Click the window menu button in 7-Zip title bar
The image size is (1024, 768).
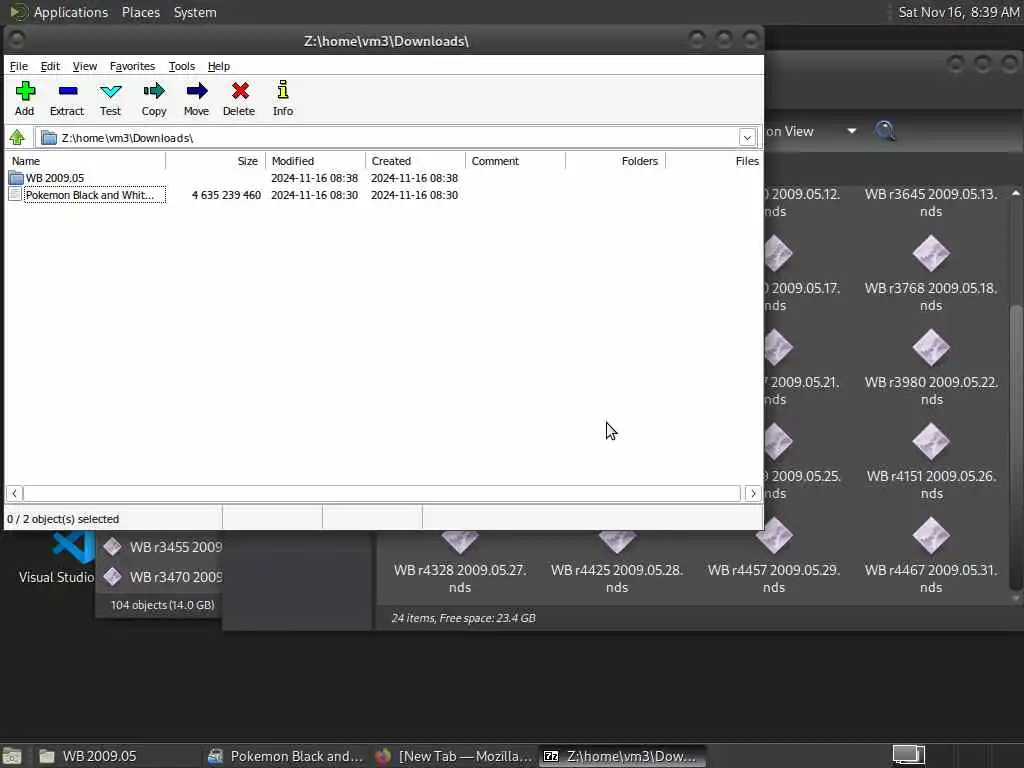tap(17, 40)
